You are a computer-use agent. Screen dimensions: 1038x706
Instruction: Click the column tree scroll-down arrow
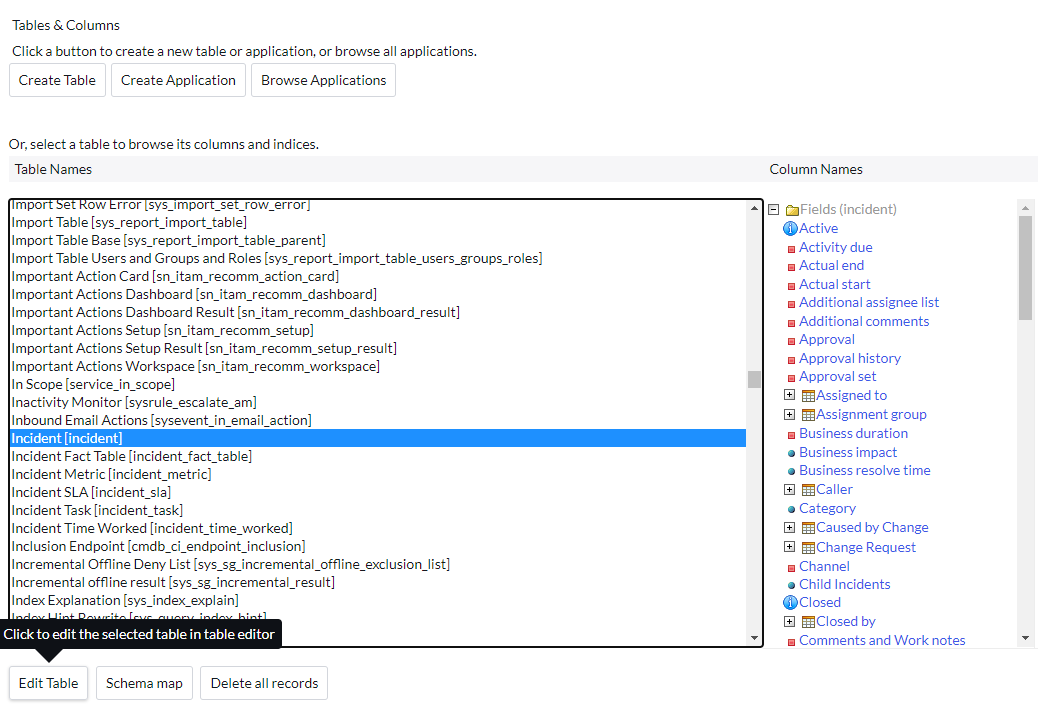pos(1025,638)
